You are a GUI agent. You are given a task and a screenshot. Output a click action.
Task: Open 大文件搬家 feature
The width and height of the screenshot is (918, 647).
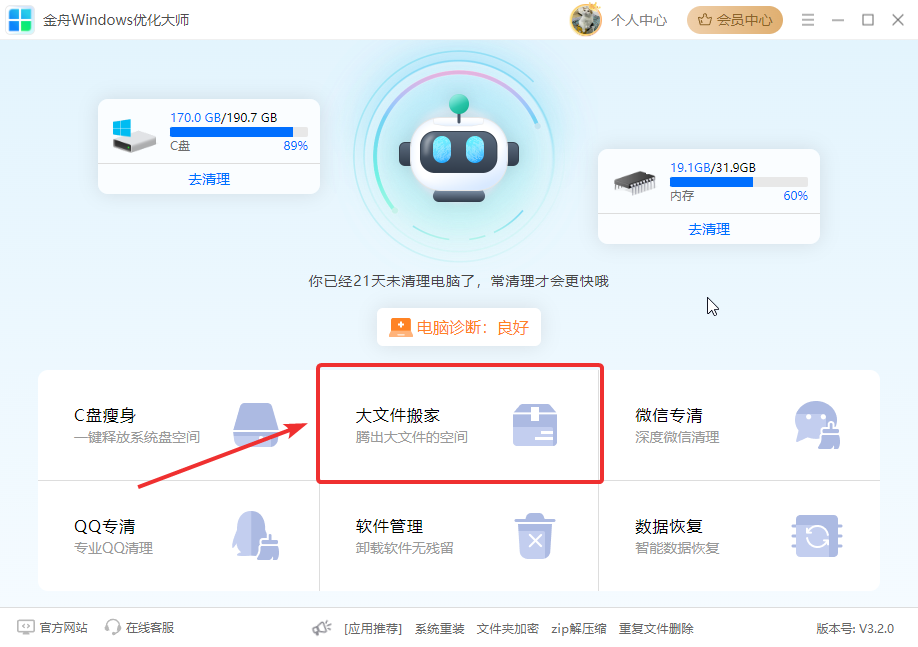pos(460,424)
